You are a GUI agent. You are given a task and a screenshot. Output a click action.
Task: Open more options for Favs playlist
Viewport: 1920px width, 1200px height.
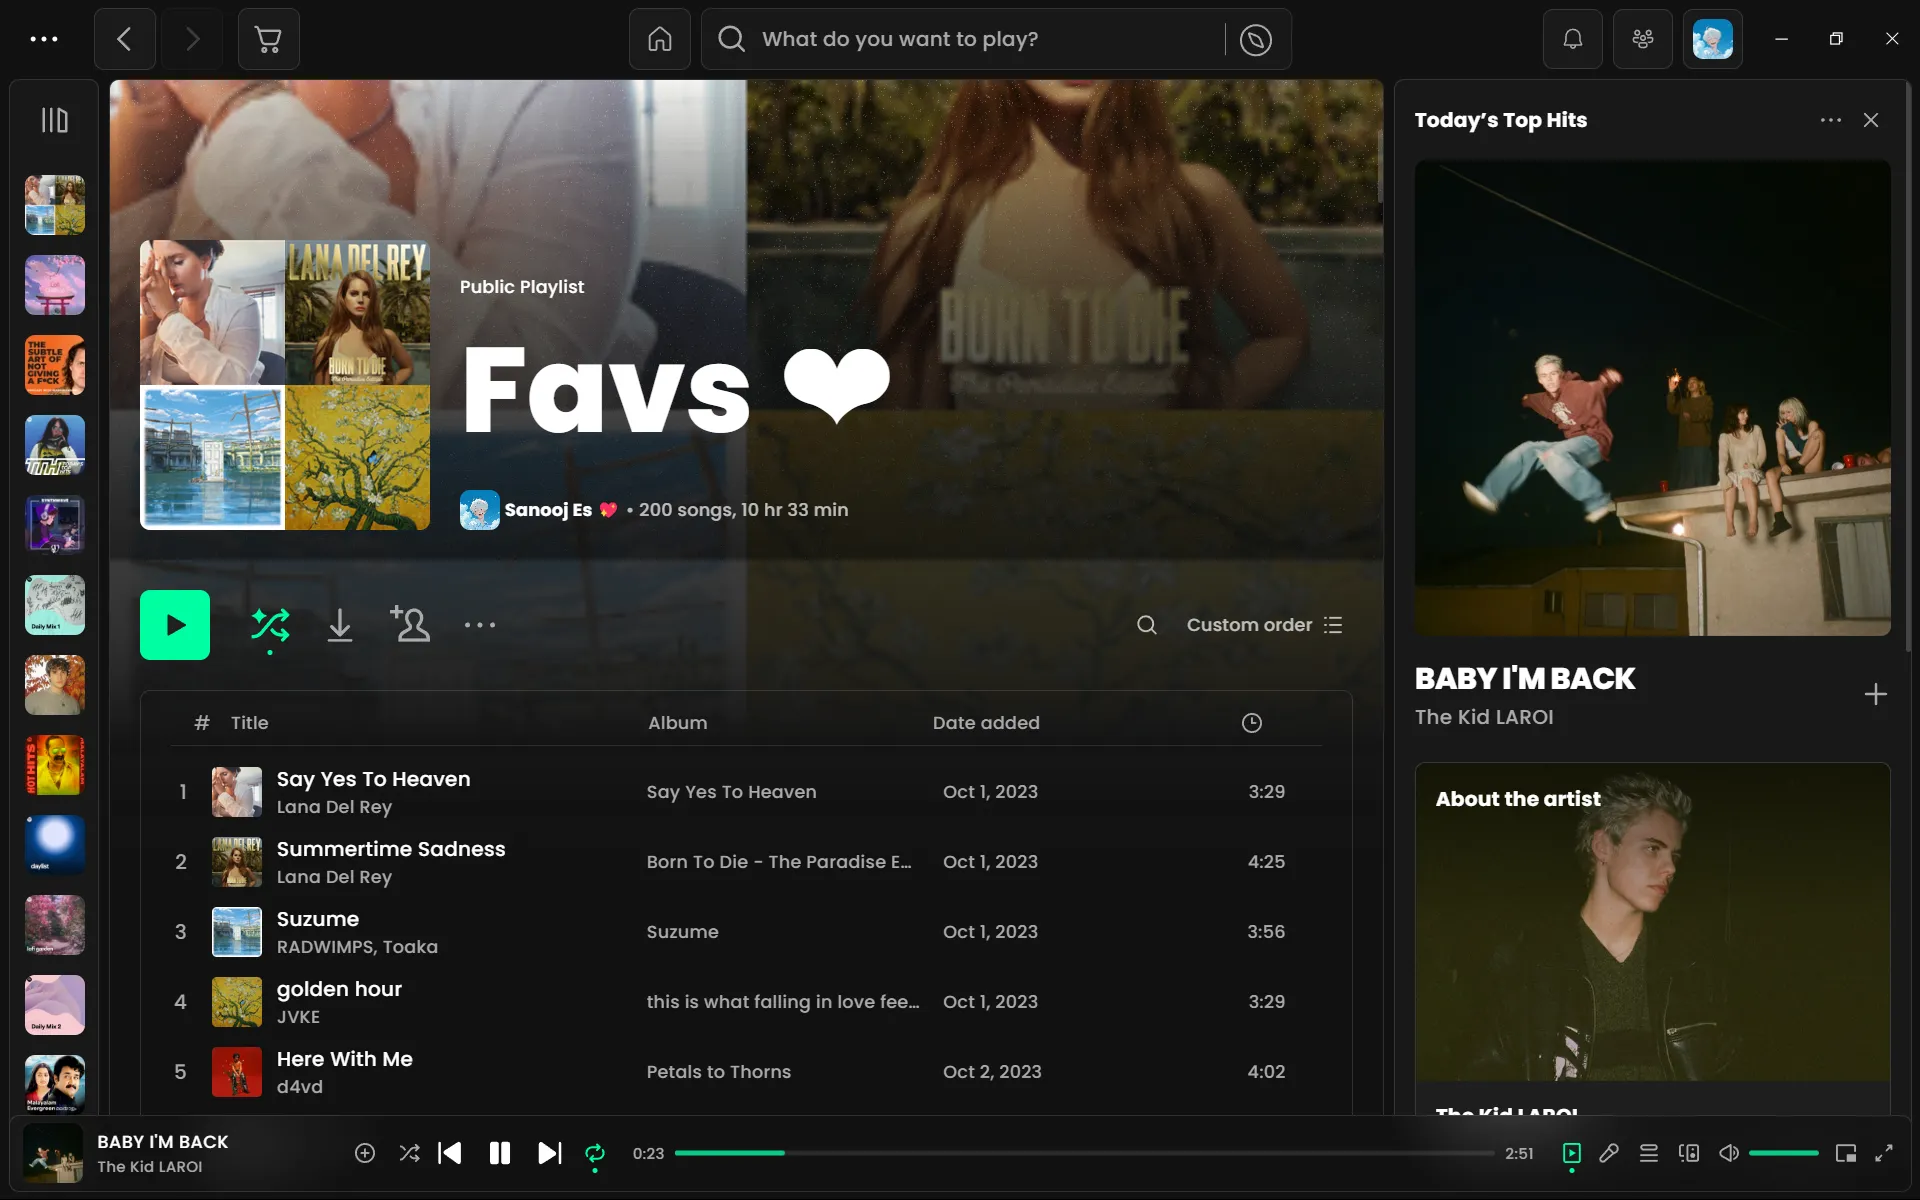(480, 625)
